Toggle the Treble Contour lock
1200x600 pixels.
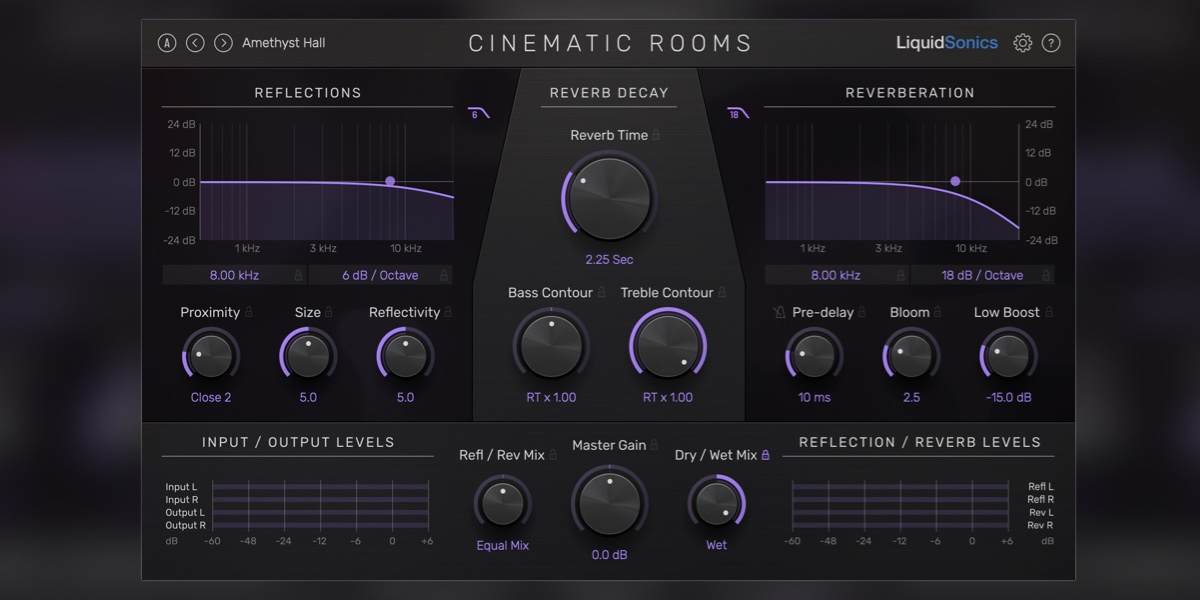click(x=722, y=293)
